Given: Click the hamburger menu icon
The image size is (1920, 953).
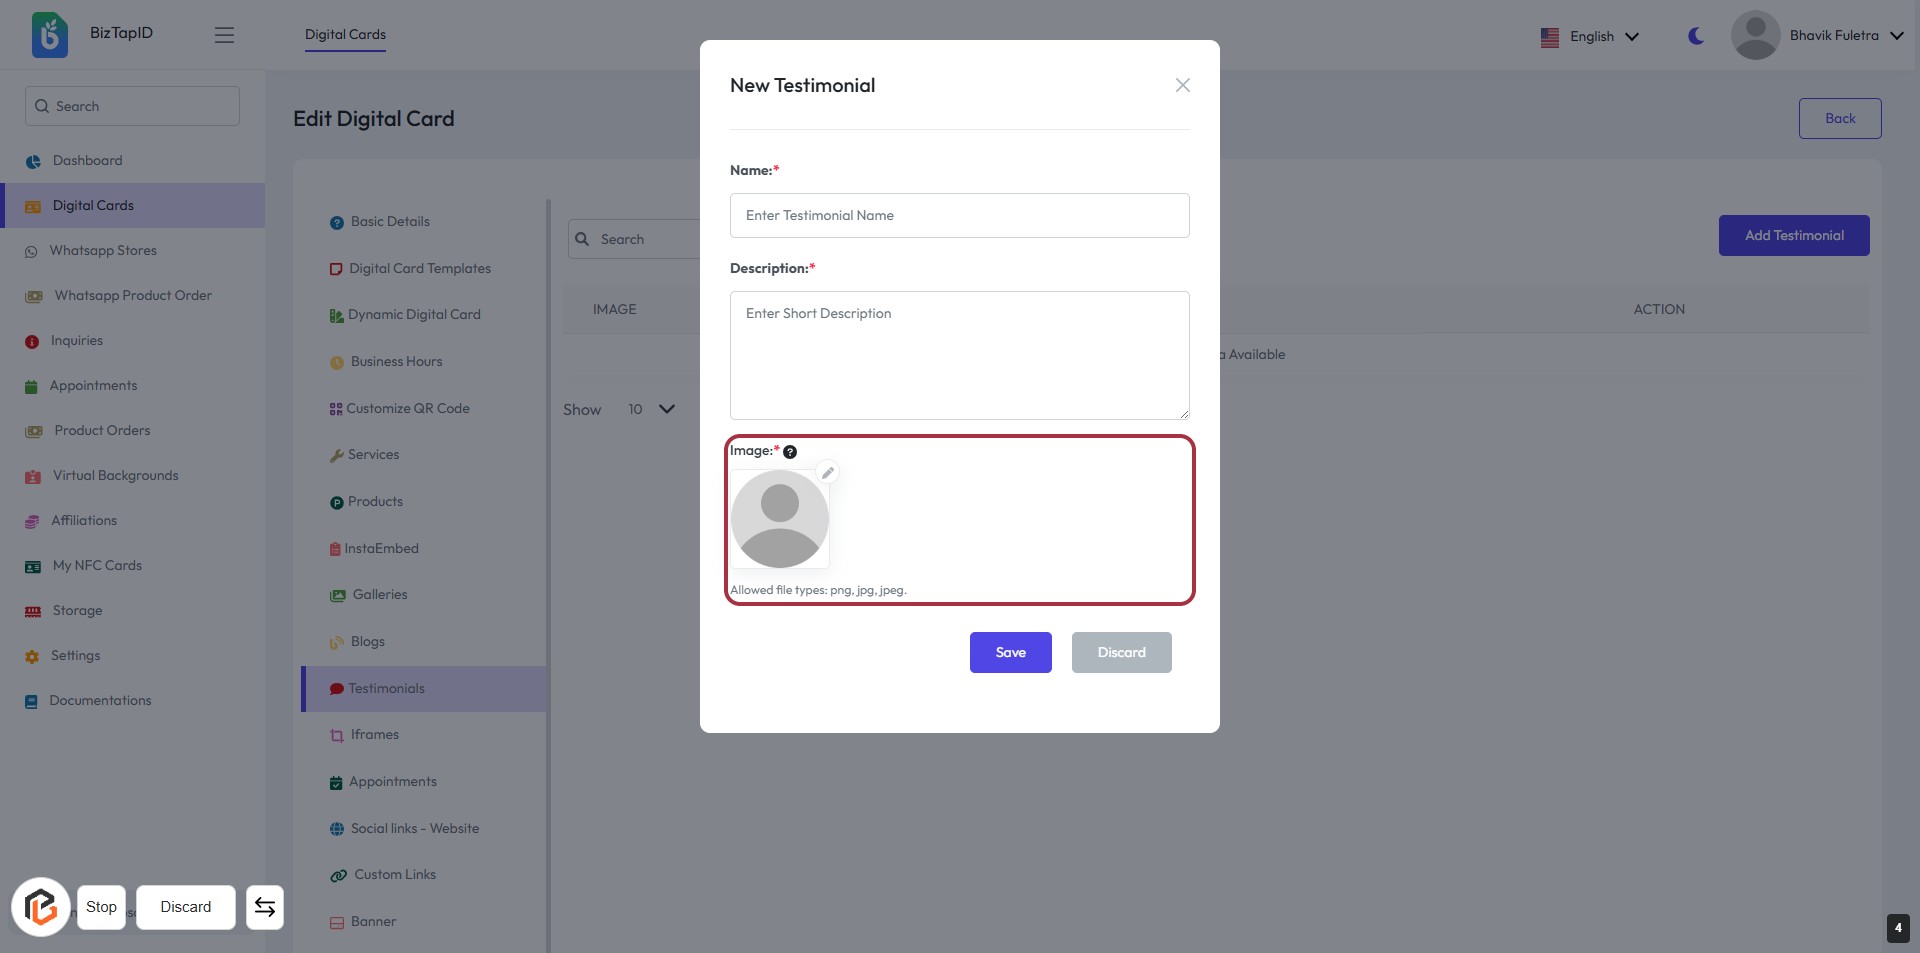Looking at the screenshot, I should pyautogui.click(x=224, y=35).
